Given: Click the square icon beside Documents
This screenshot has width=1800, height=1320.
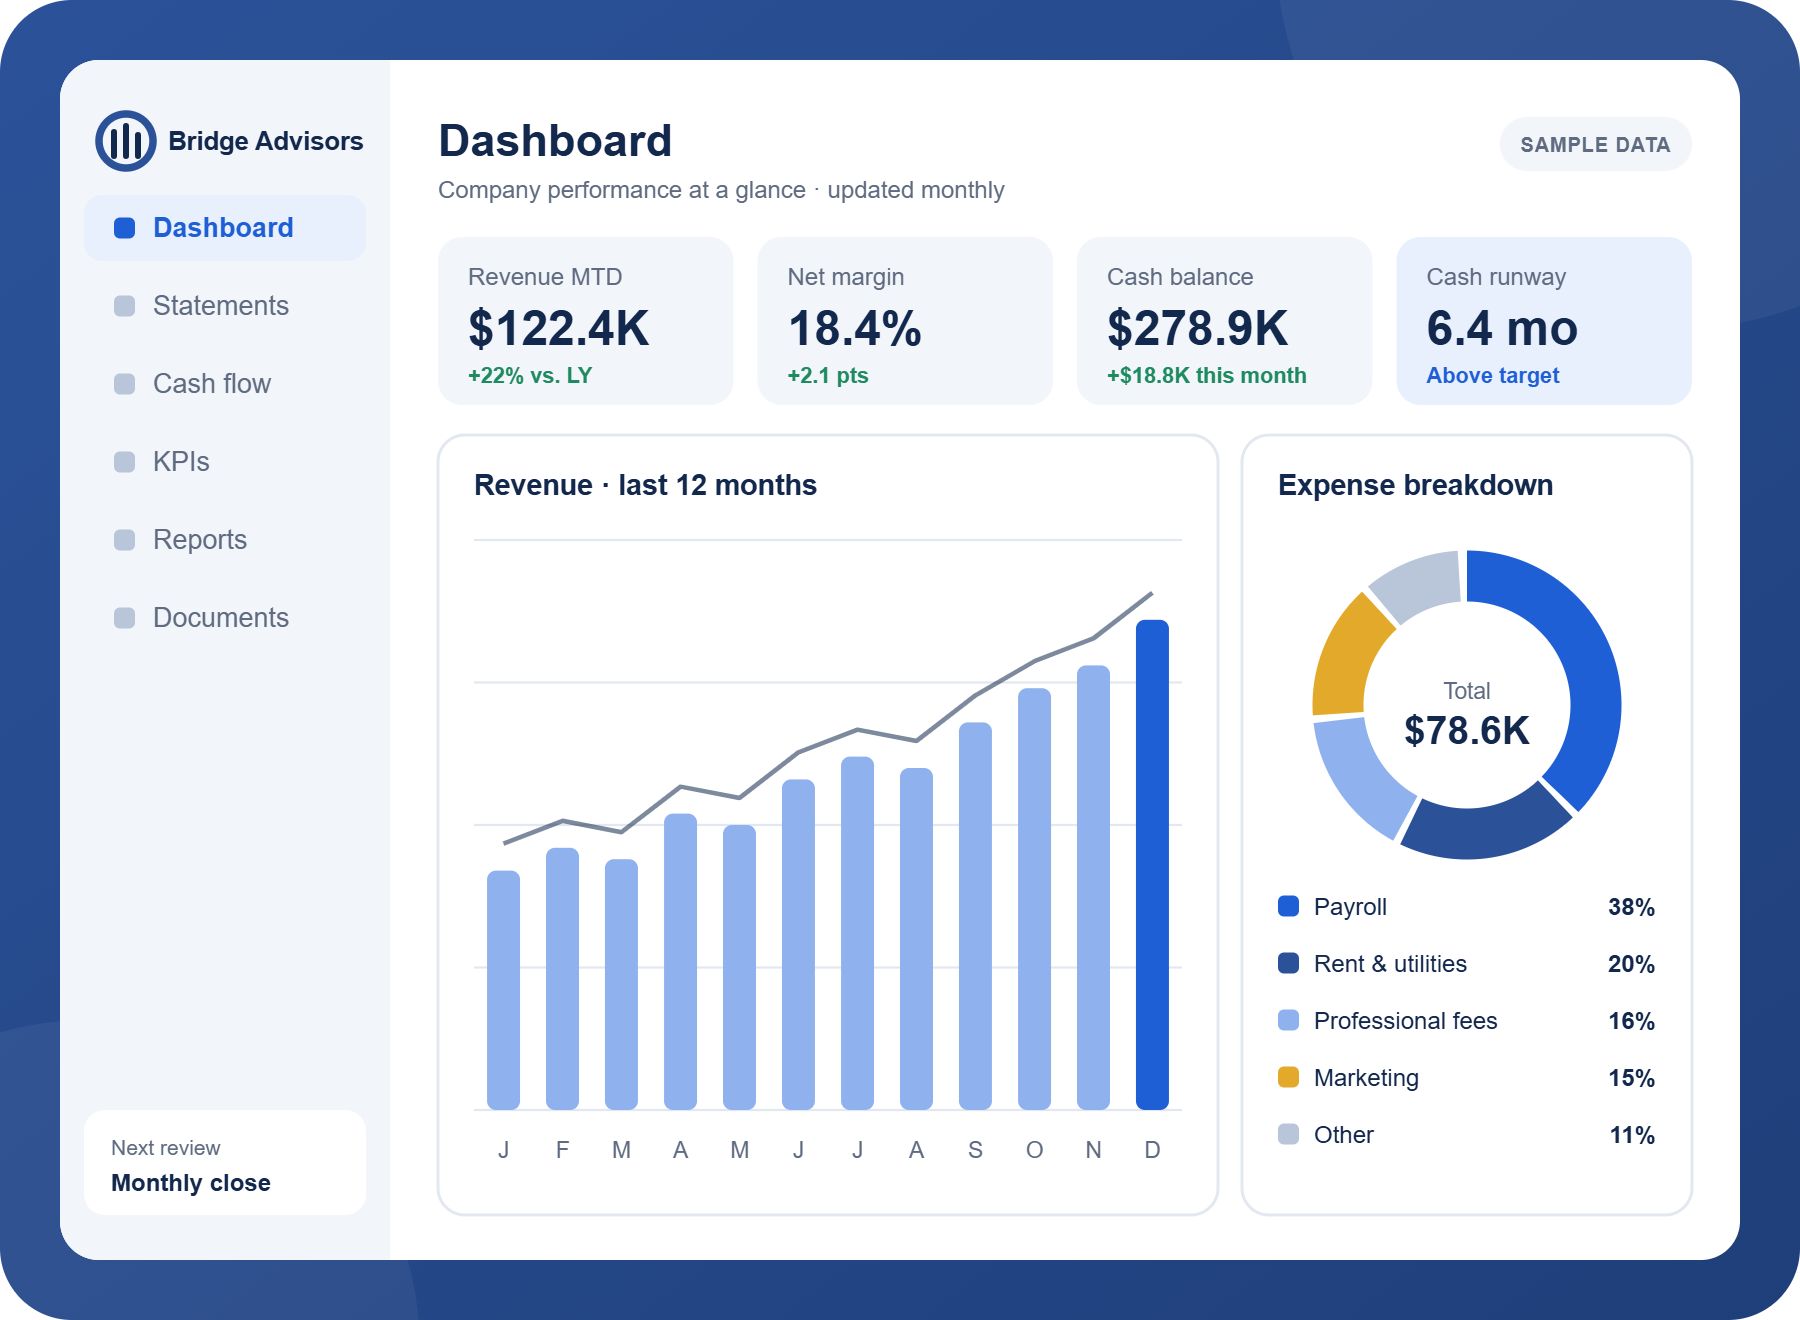Looking at the screenshot, I should (x=125, y=618).
